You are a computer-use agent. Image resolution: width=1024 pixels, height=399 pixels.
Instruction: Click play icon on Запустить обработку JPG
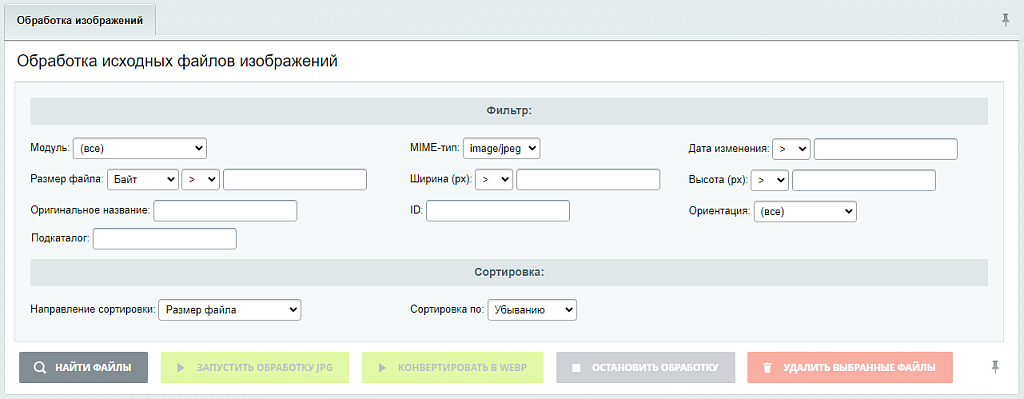pos(180,368)
